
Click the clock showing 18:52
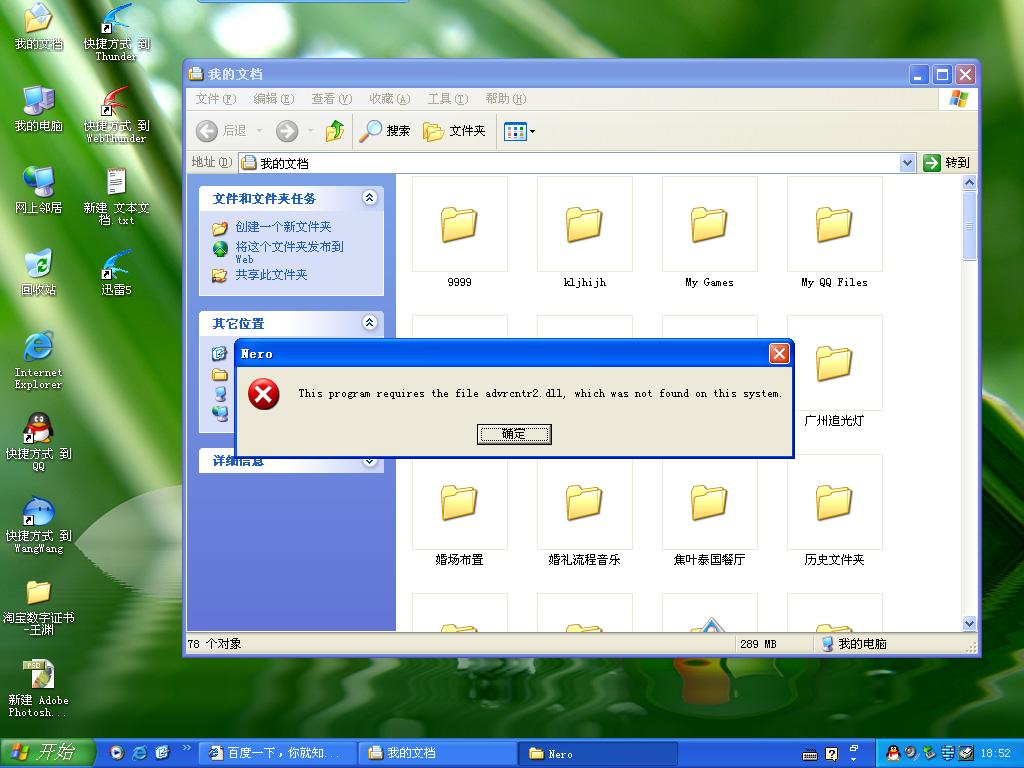tap(995, 753)
